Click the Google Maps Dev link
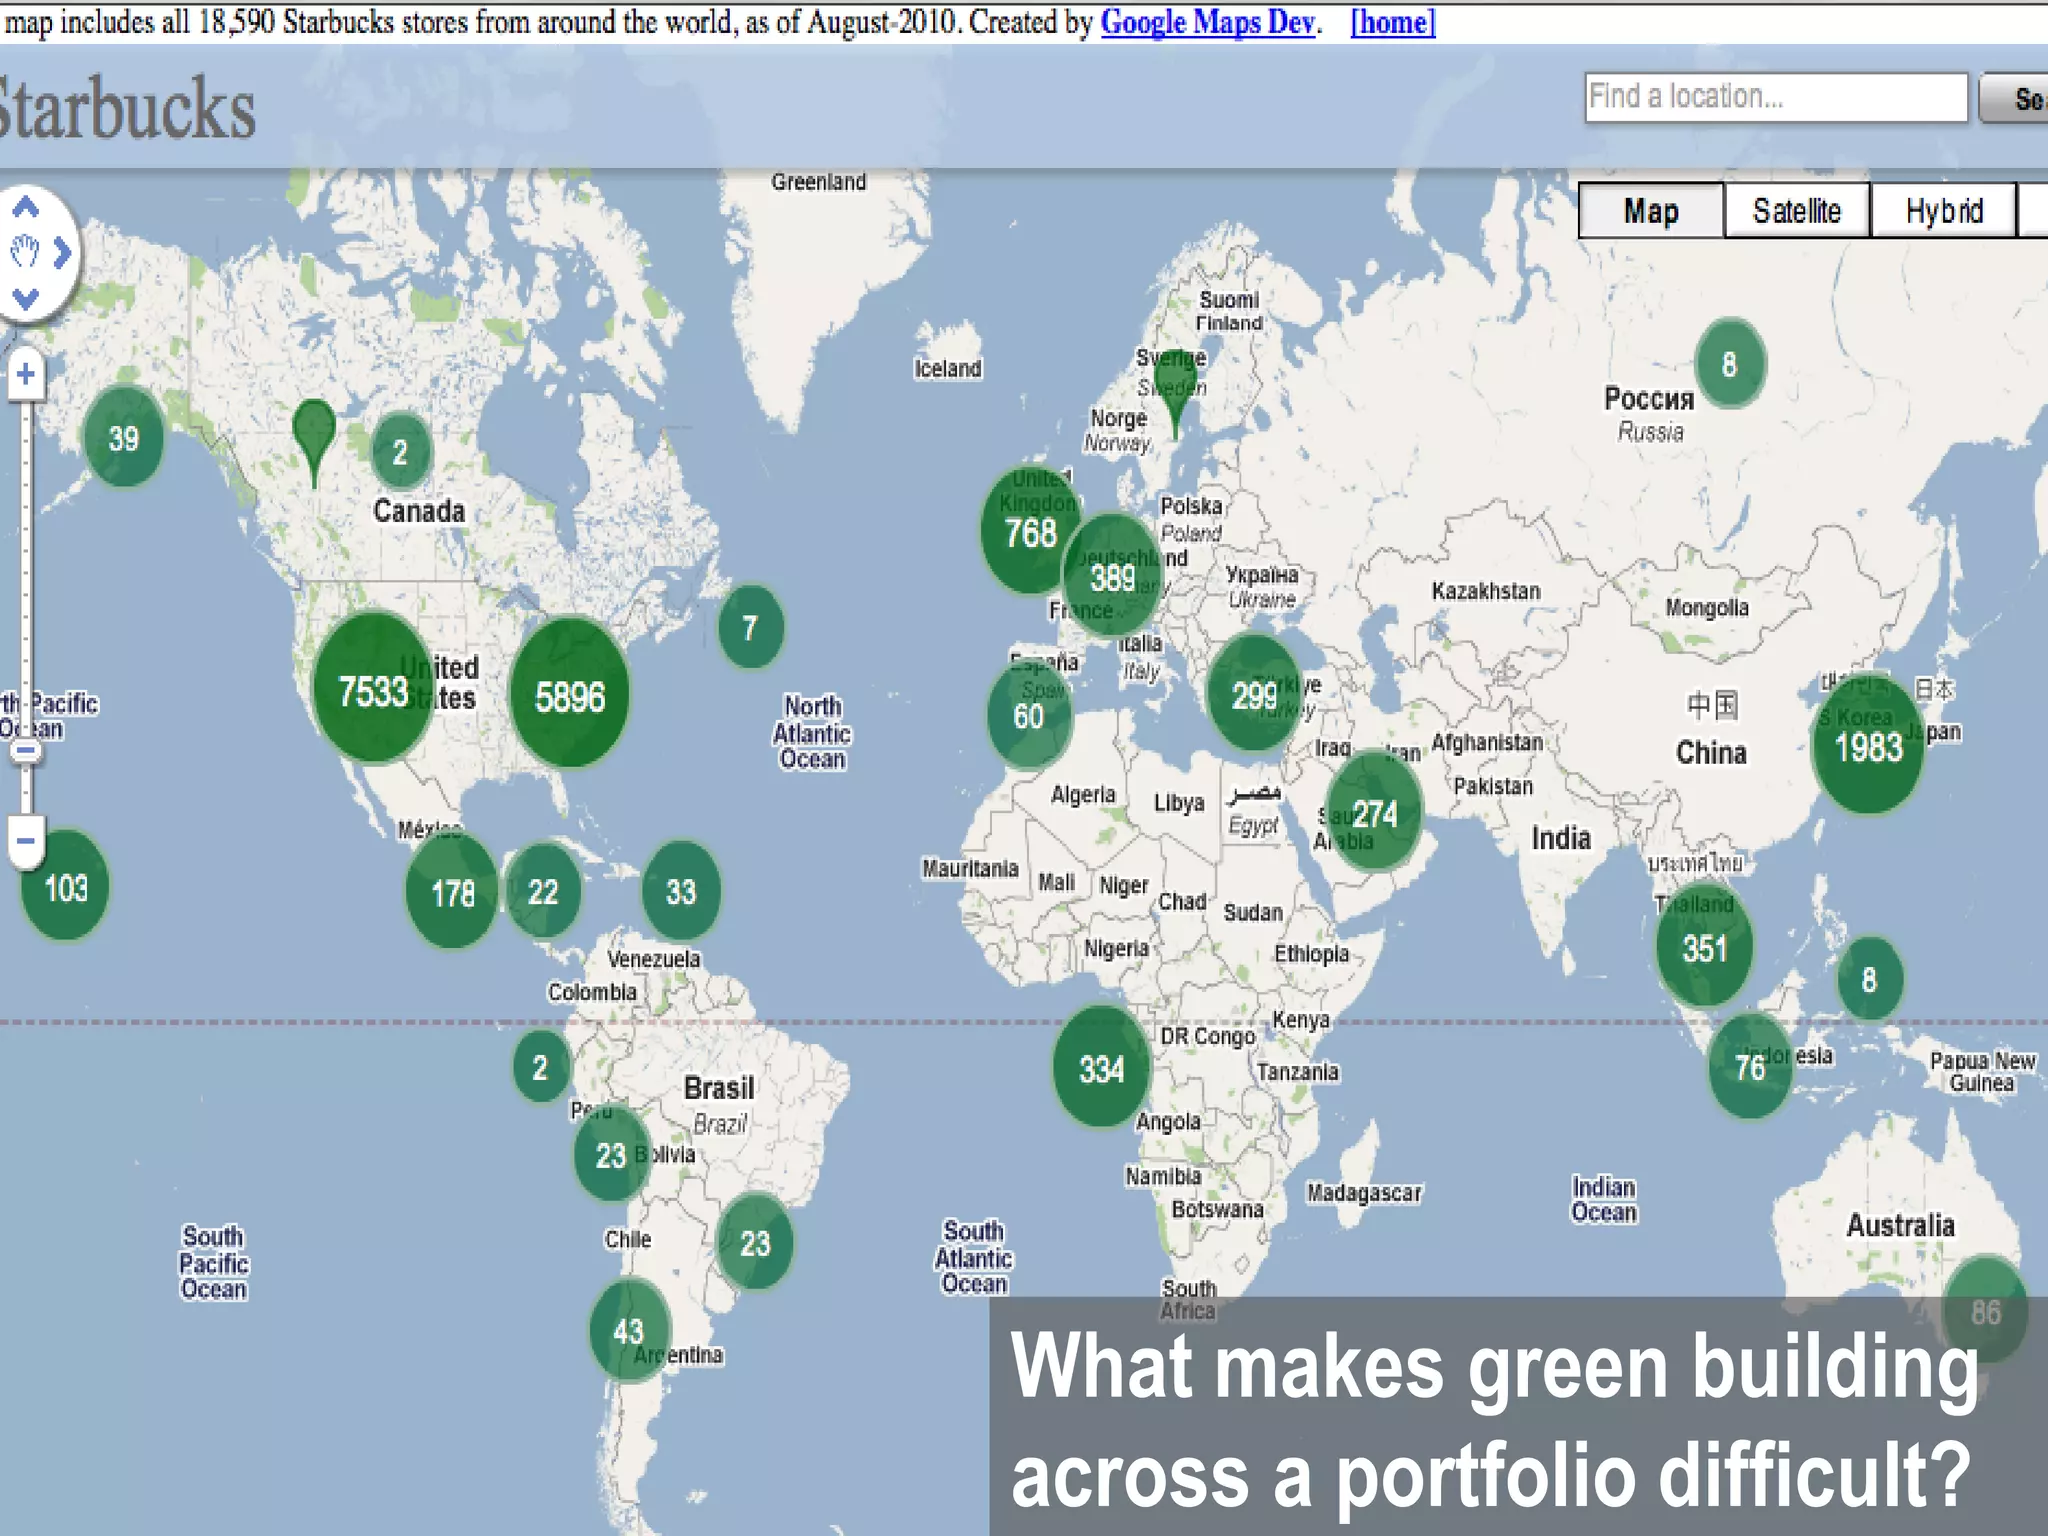 pyautogui.click(x=1207, y=22)
